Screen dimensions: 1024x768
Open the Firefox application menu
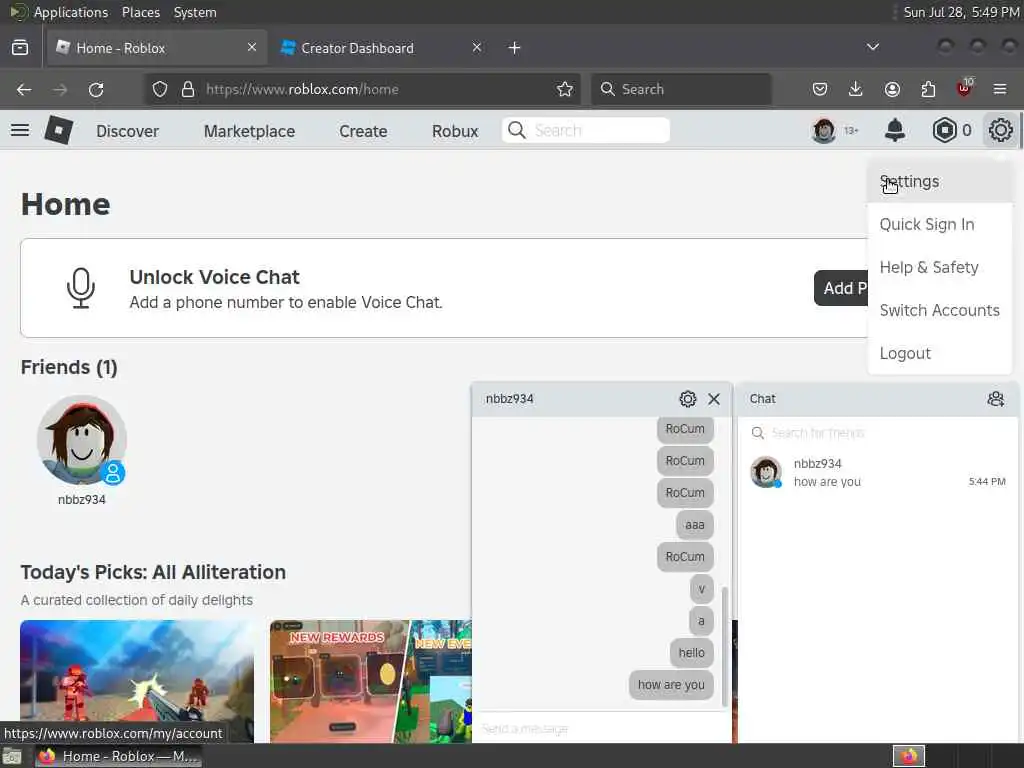(1000, 89)
